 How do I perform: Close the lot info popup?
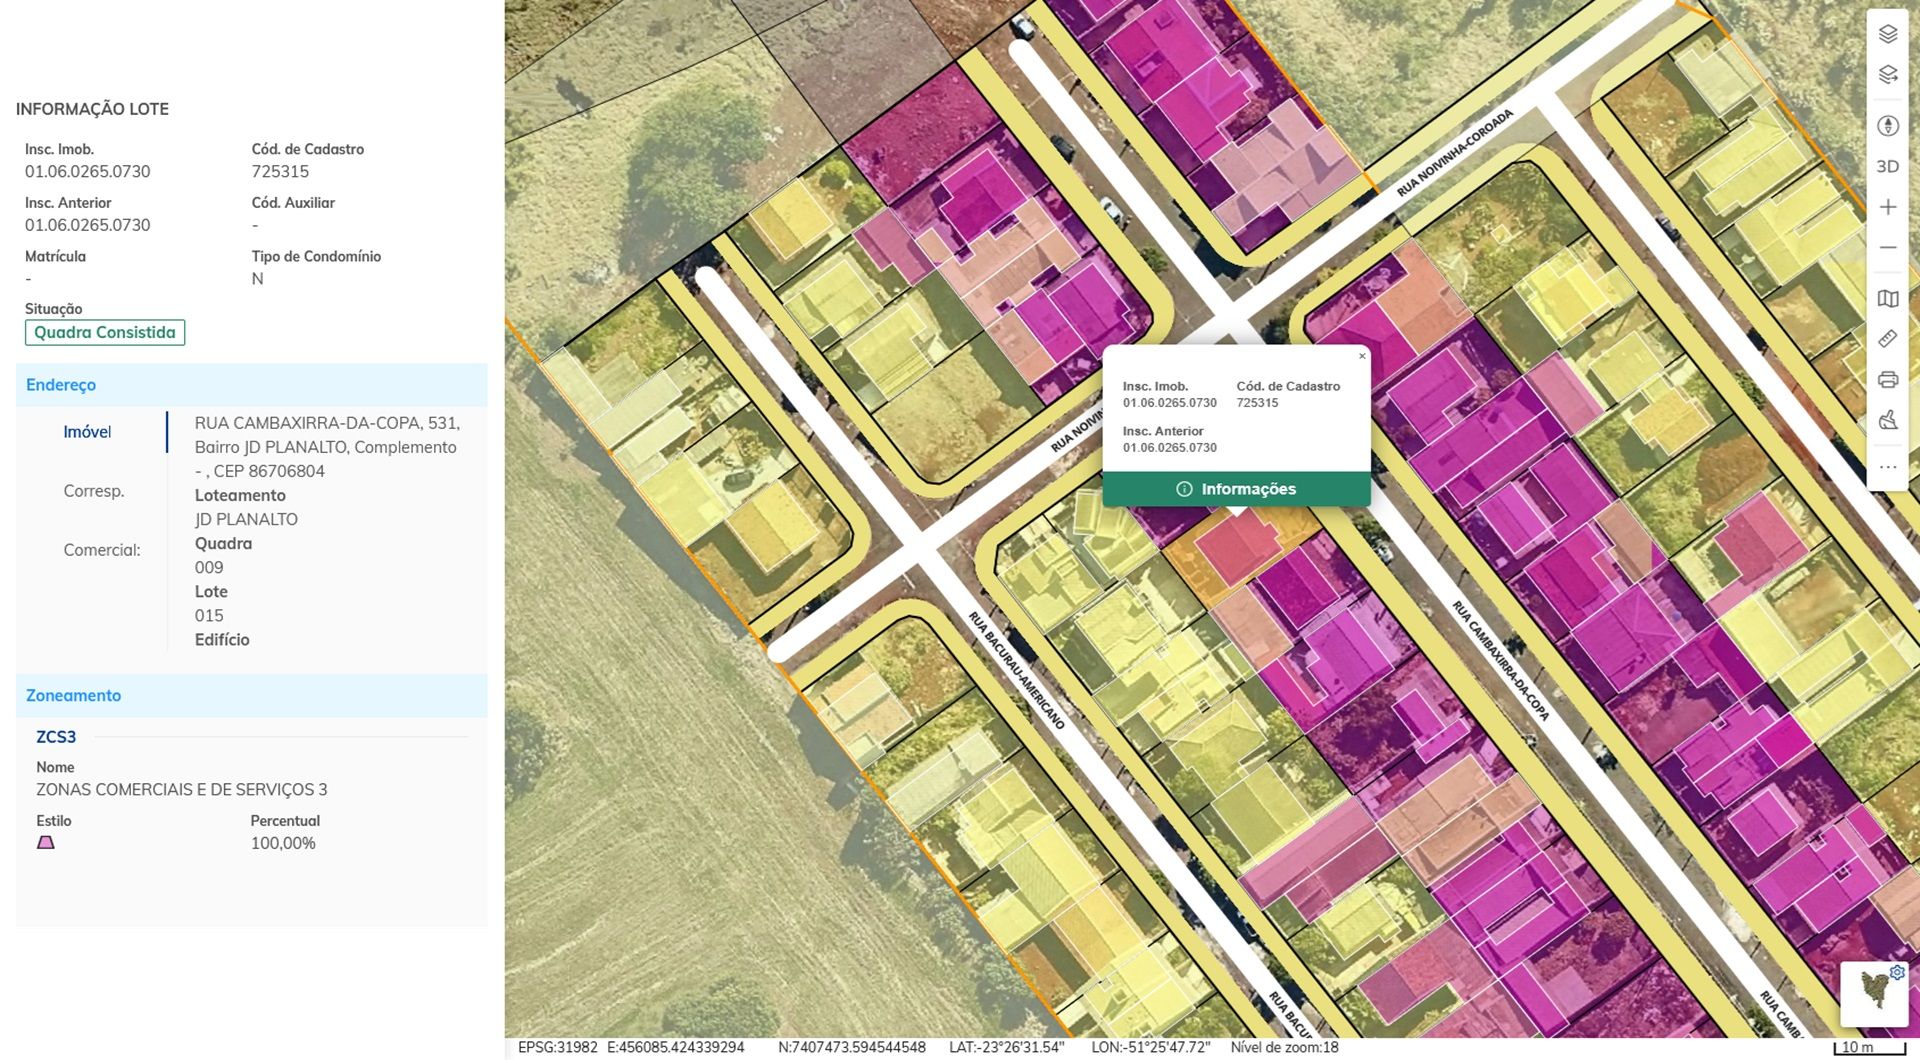point(1362,356)
